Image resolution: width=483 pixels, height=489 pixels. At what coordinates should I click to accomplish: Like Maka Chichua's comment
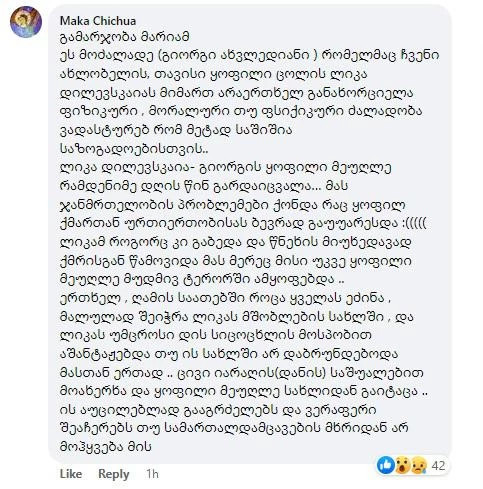(x=71, y=474)
